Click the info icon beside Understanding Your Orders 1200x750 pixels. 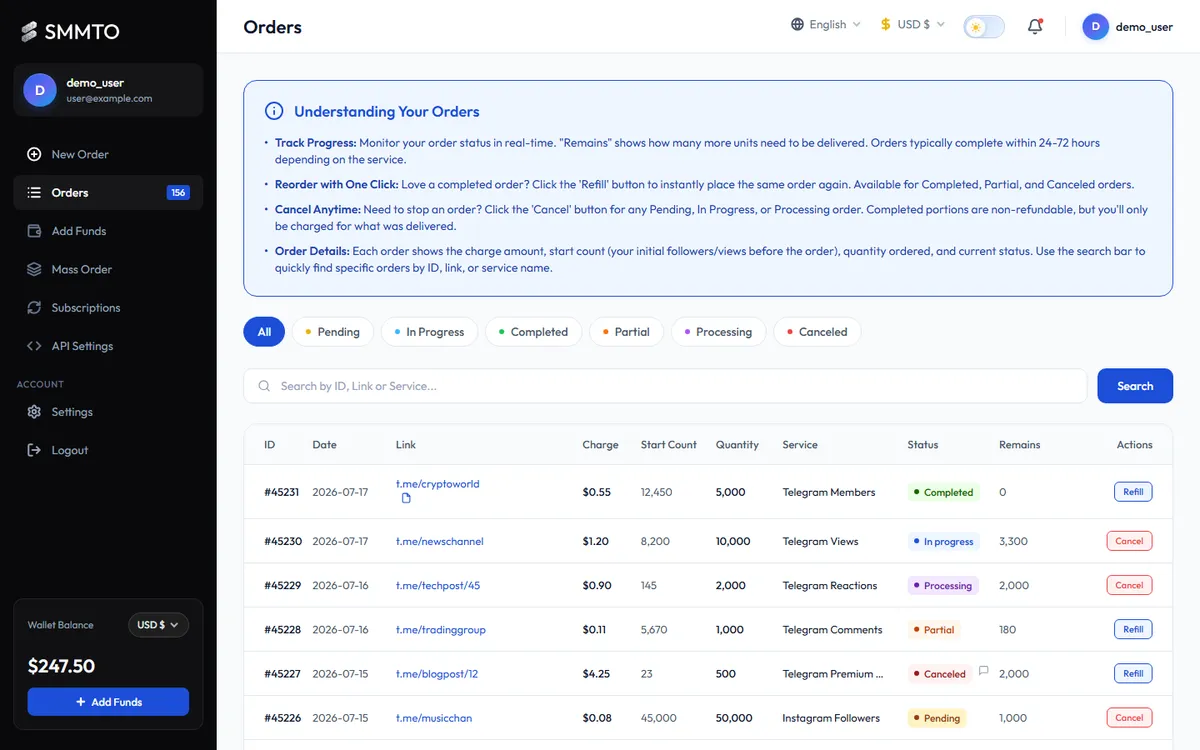point(274,111)
